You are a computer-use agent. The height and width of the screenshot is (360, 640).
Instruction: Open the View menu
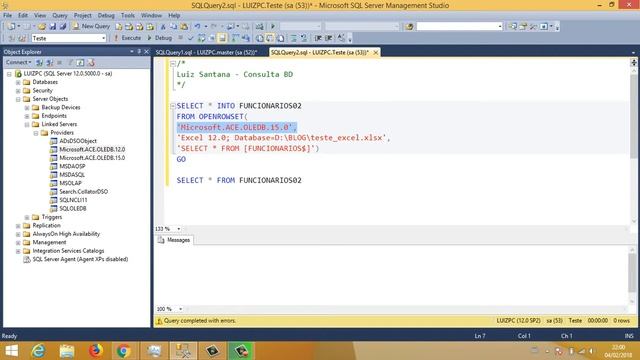(x=40, y=15)
